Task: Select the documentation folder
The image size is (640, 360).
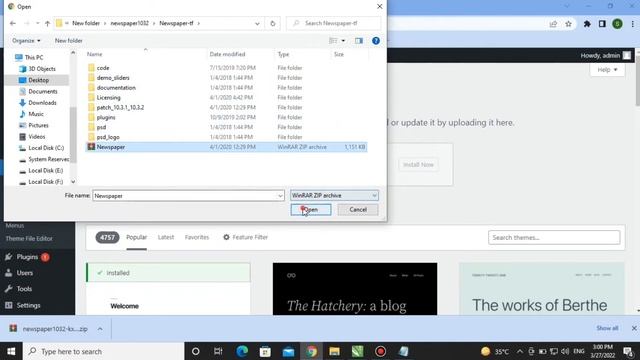Action: 116,87
